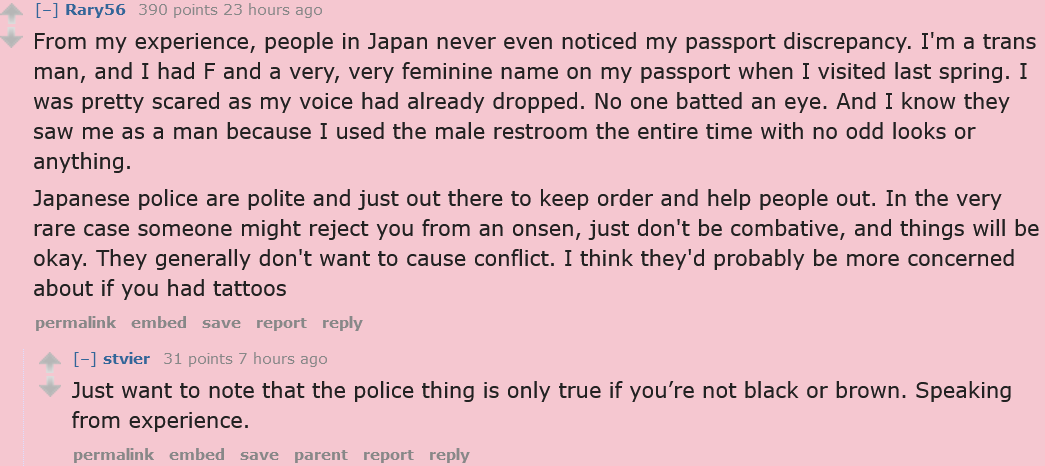Reply to Rary56's comment
Viewport: 1045px width, 466px height.
coord(342,323)
